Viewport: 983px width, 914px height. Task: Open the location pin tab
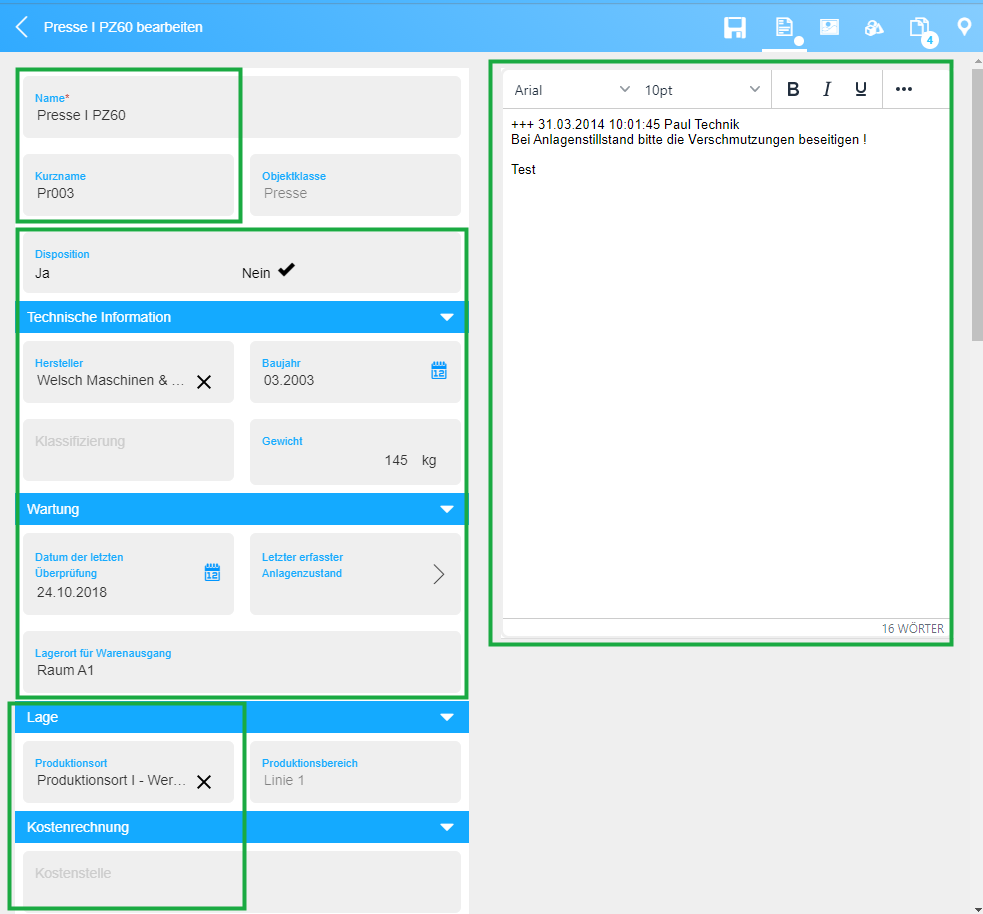pos(964,26)
